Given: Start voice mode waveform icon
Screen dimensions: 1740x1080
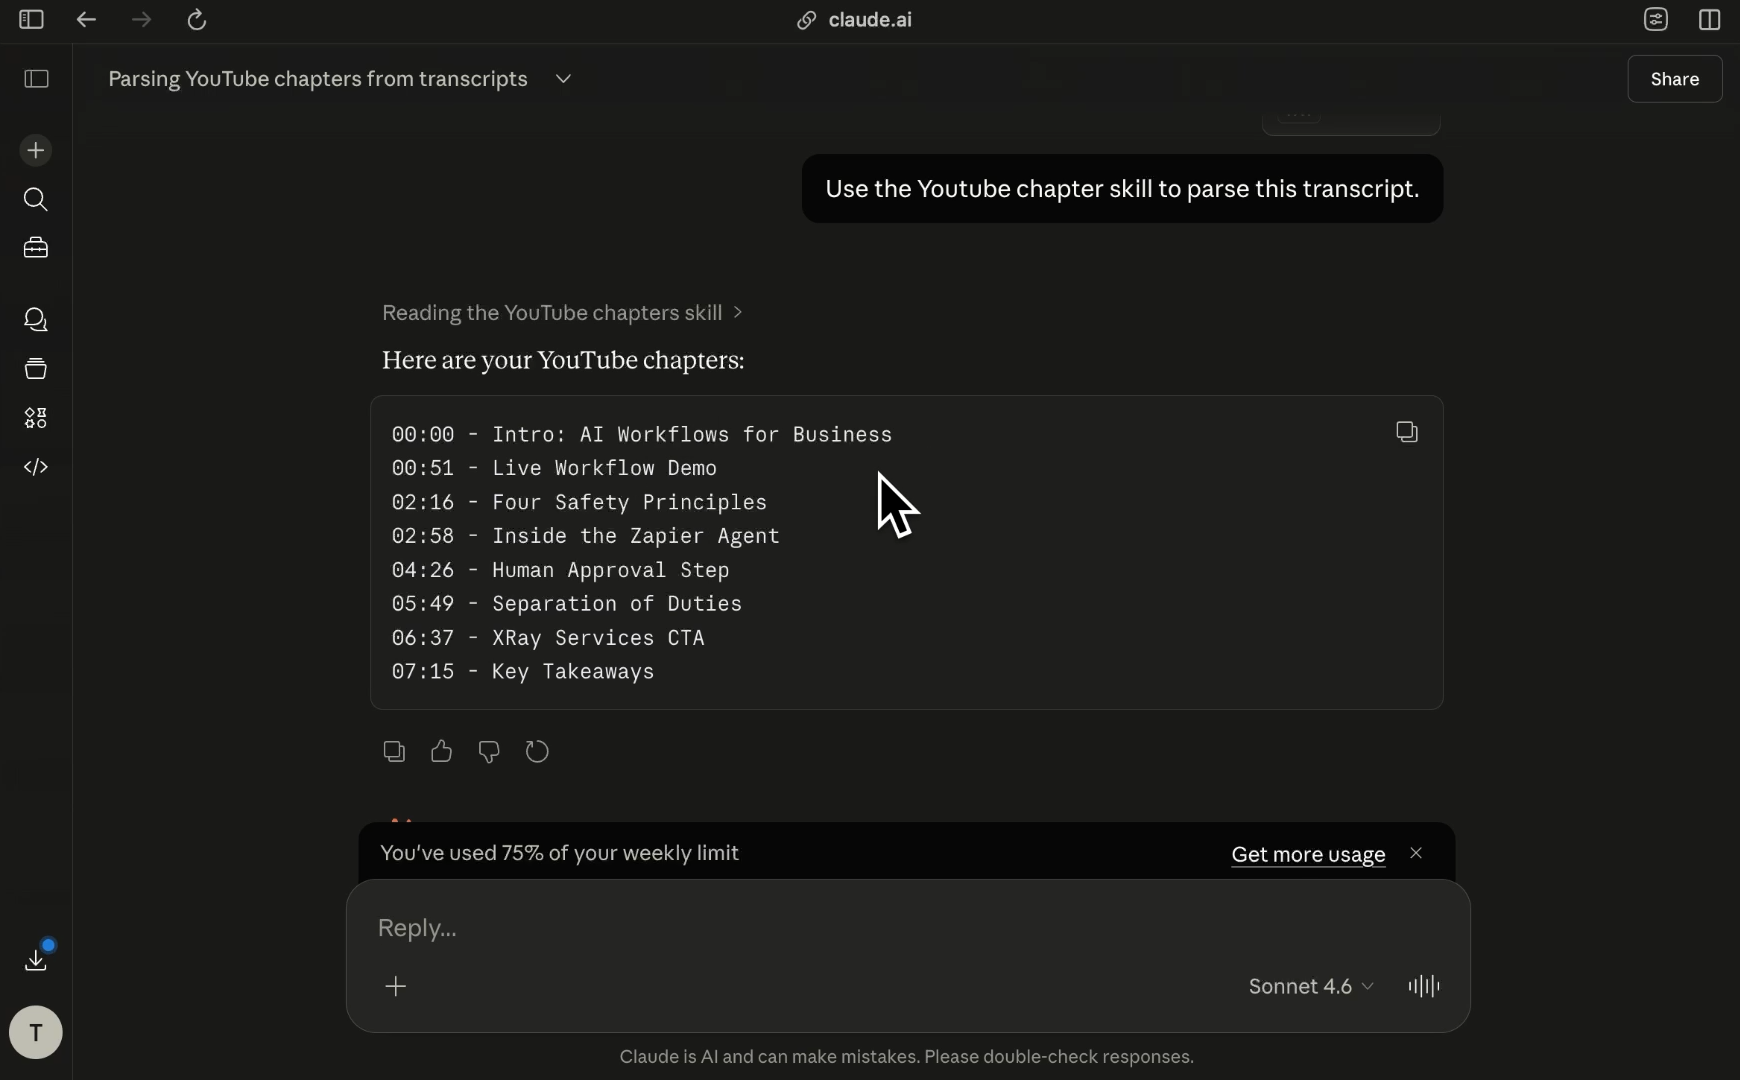Looking at the screenshot, I should click(x=1424, y=987).
